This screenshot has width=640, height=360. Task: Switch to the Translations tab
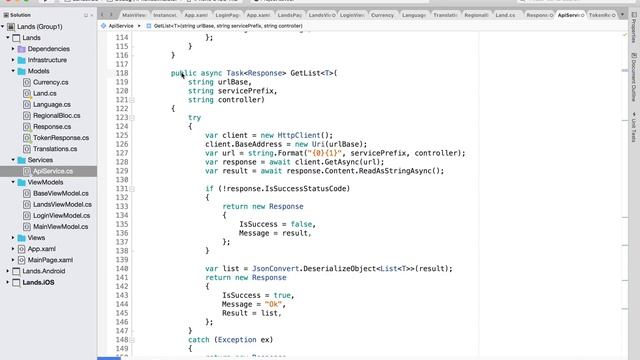click(x=445, y=15)
